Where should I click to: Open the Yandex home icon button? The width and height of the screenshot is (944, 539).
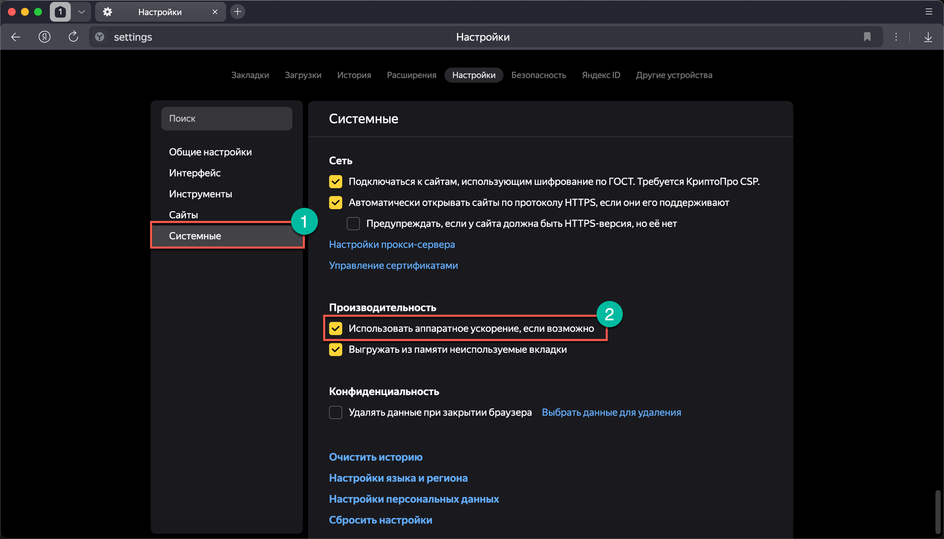point(45,37)
